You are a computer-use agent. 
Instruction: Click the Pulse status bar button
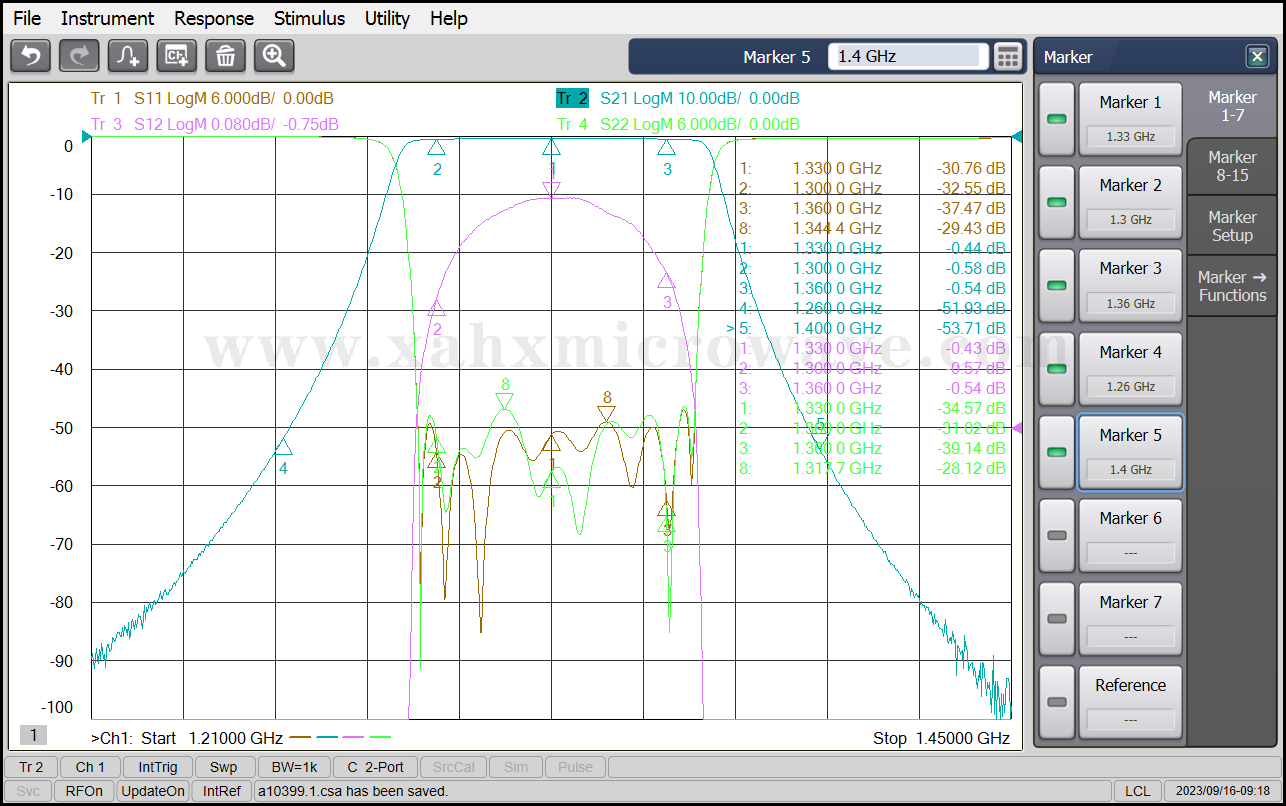(575, 767)
